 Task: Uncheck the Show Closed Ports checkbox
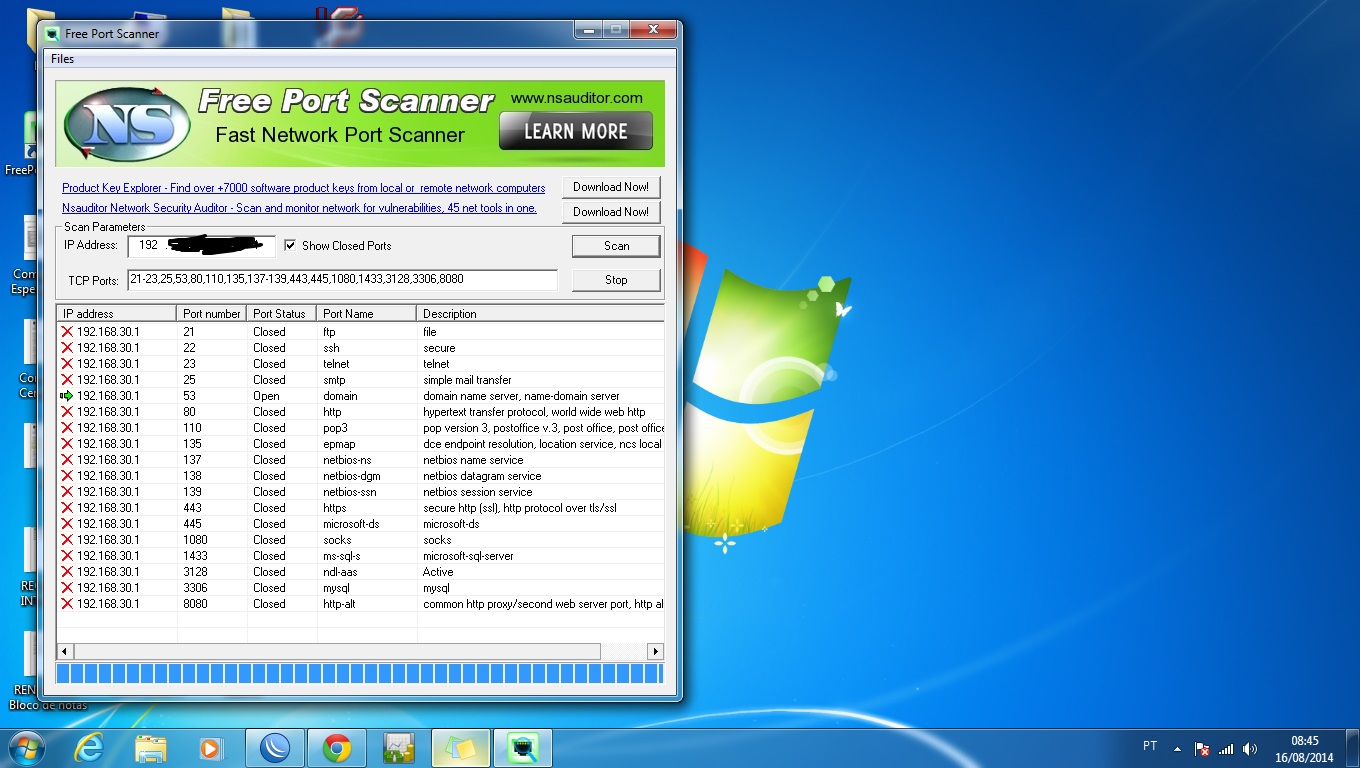[291, 246]
